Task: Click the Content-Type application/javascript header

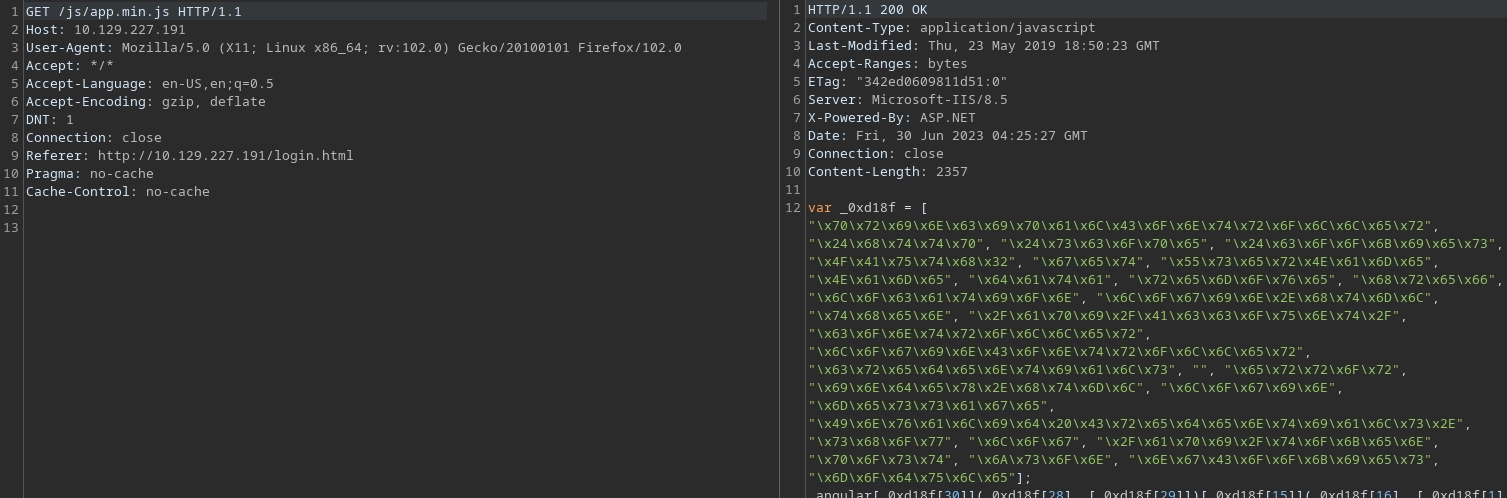Action: 951,28
